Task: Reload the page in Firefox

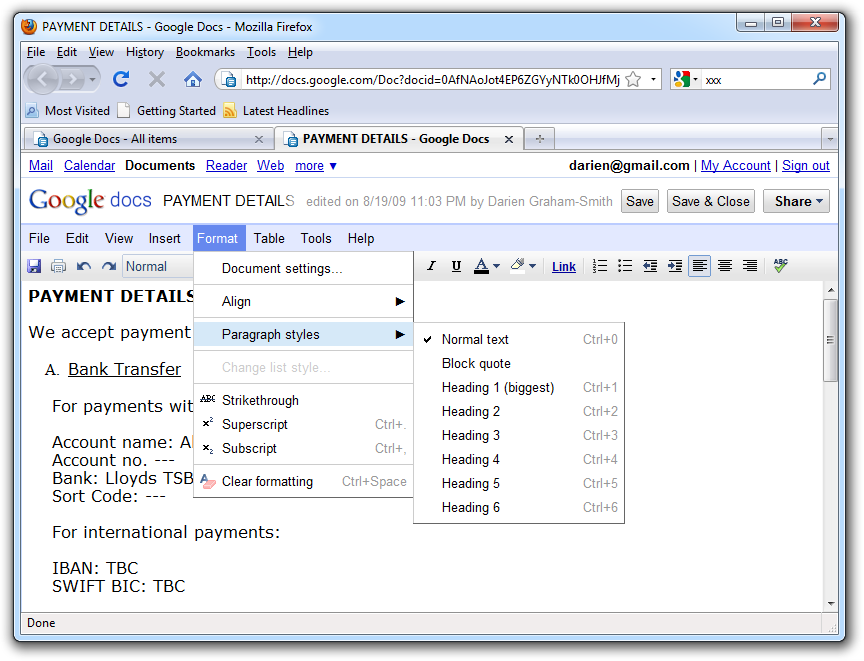Action: coord(121,80)
